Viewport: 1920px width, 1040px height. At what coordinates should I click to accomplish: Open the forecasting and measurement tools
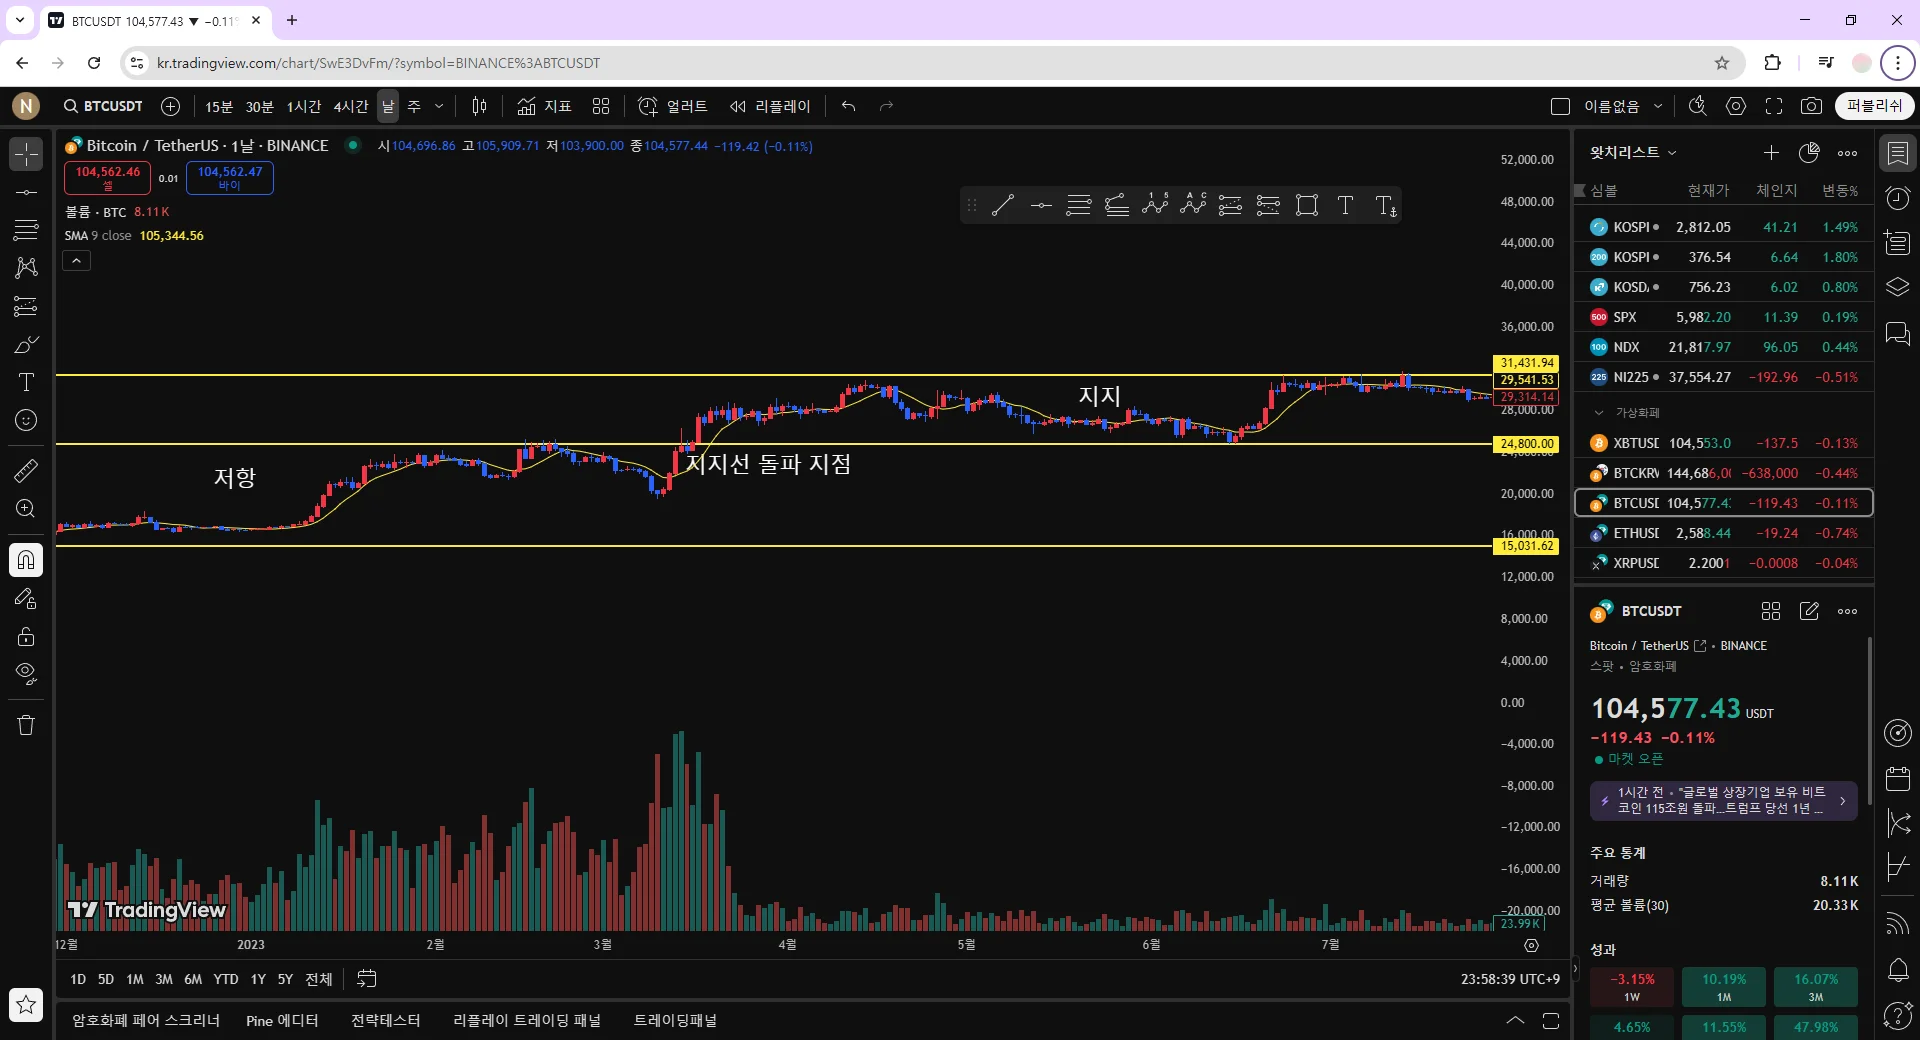(26, 306)
